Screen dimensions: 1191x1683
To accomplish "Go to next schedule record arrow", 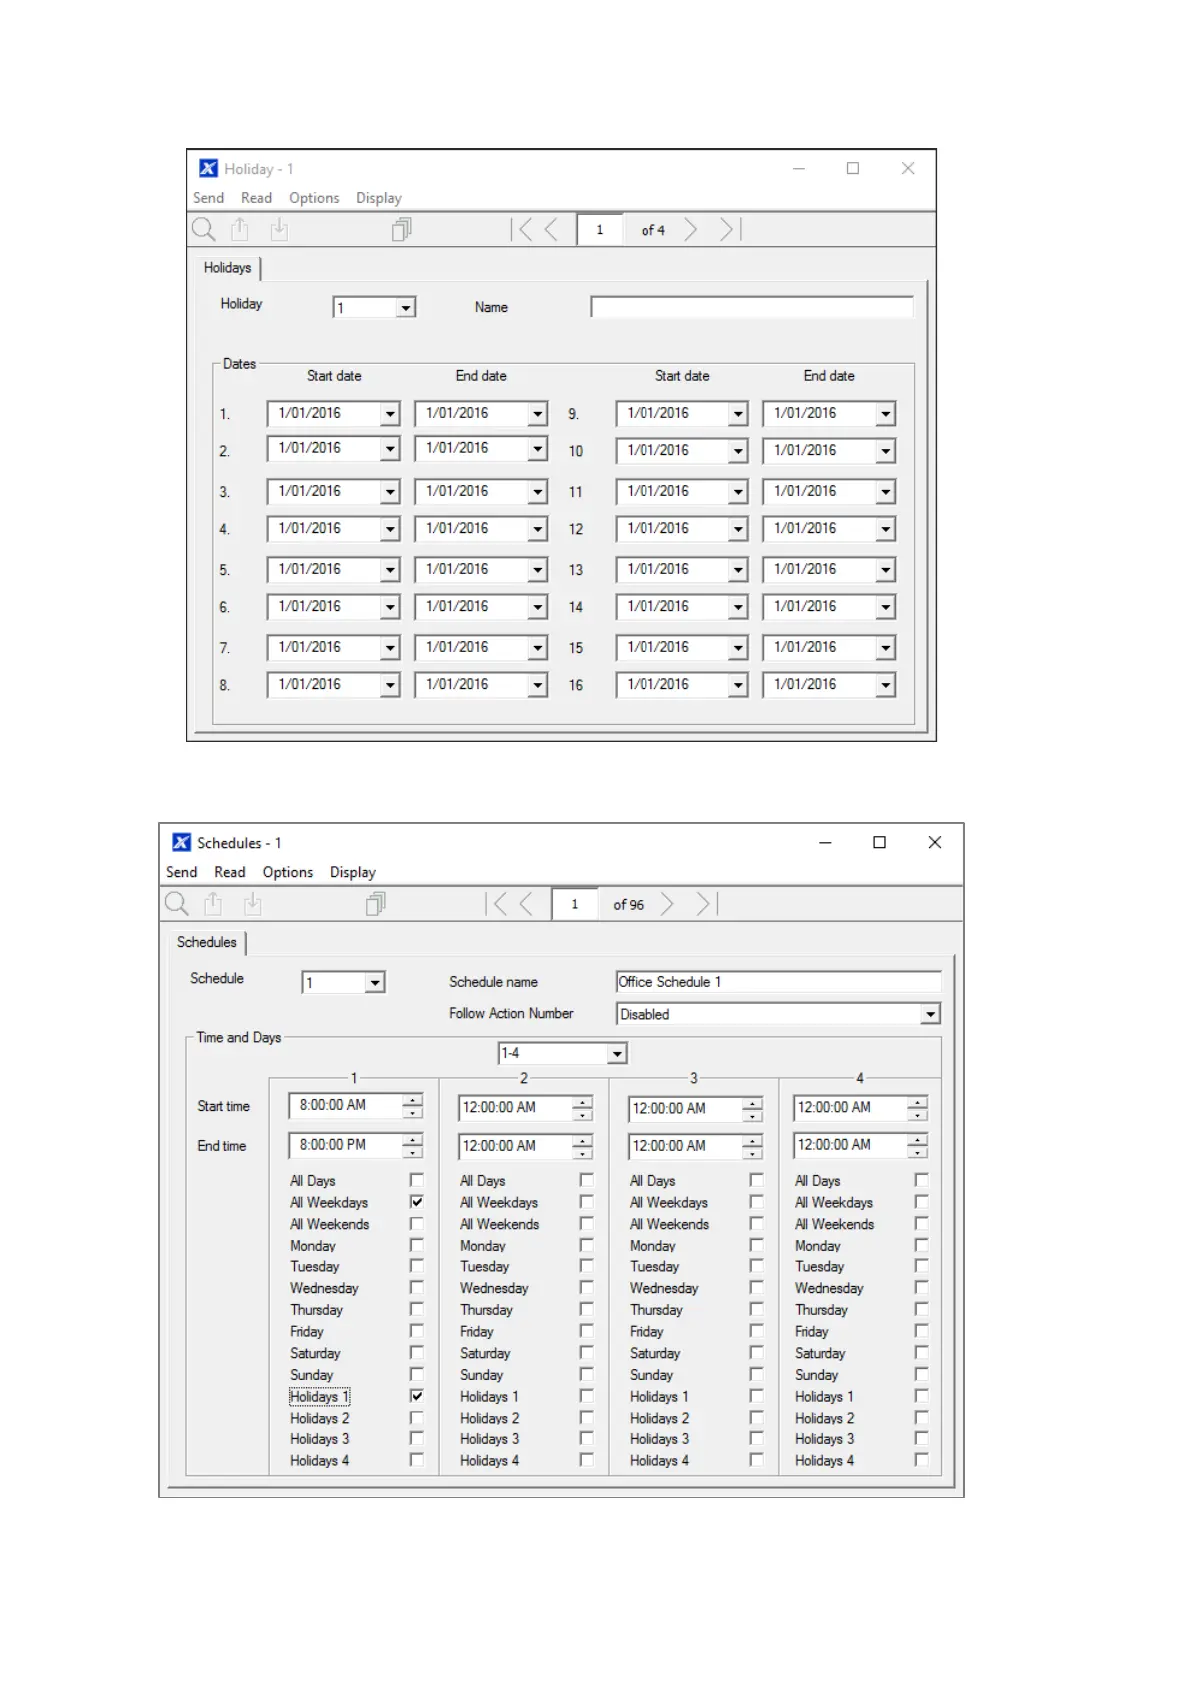I will point(667,904).
